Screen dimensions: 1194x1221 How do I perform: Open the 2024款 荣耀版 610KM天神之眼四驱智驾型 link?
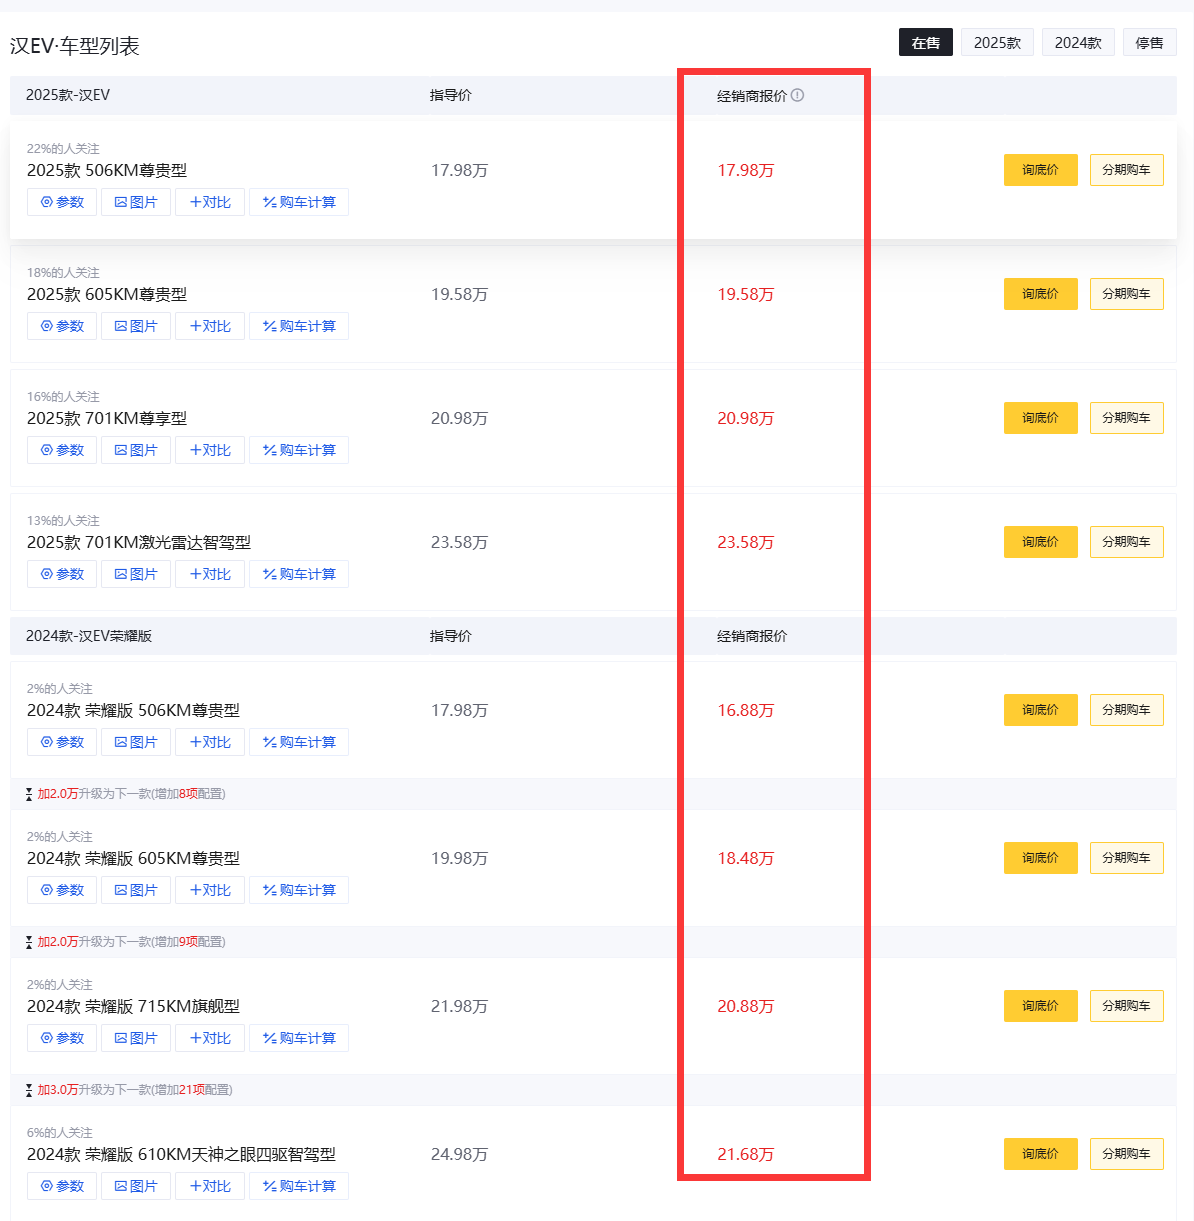pos(181,1154)
